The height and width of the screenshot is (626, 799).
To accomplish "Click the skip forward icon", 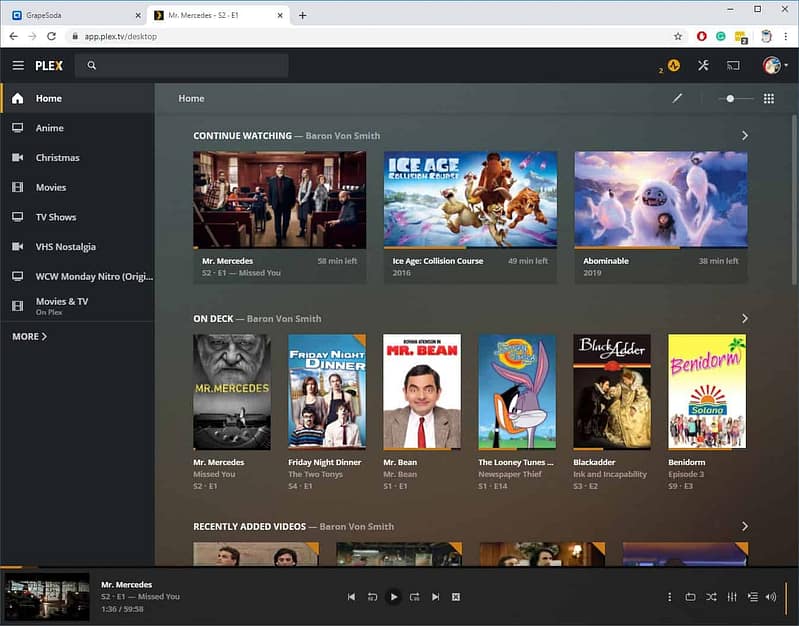I will tap(414, 597).
